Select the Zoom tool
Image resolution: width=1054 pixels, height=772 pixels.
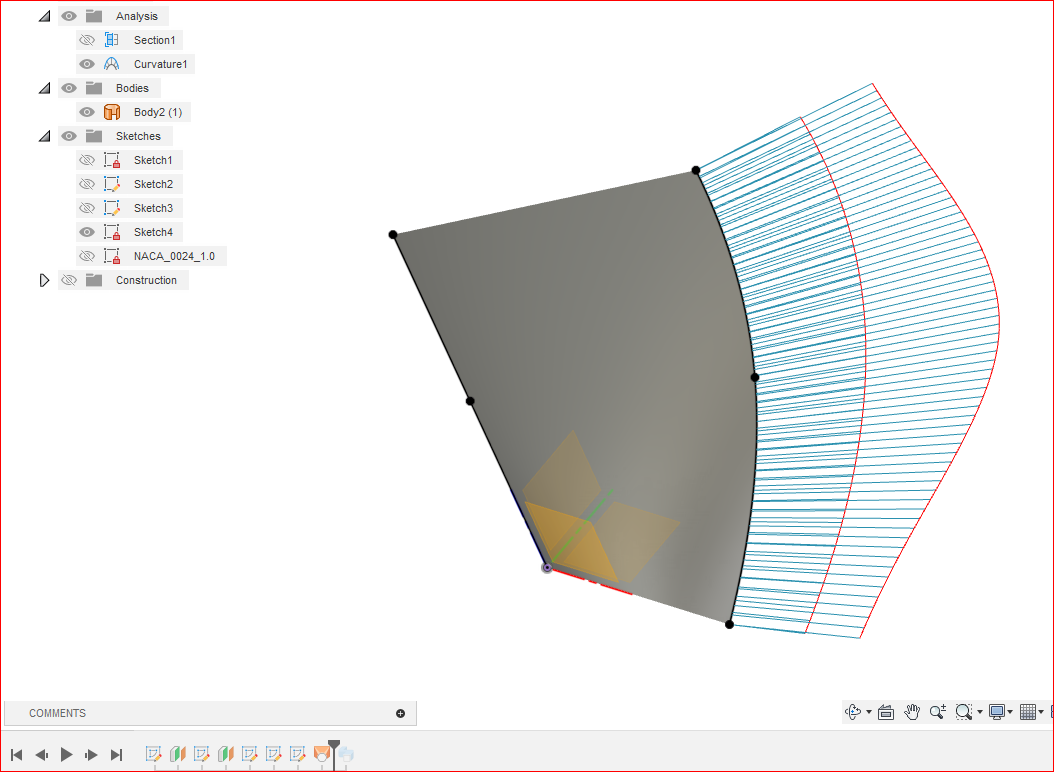tap(937, 712)
